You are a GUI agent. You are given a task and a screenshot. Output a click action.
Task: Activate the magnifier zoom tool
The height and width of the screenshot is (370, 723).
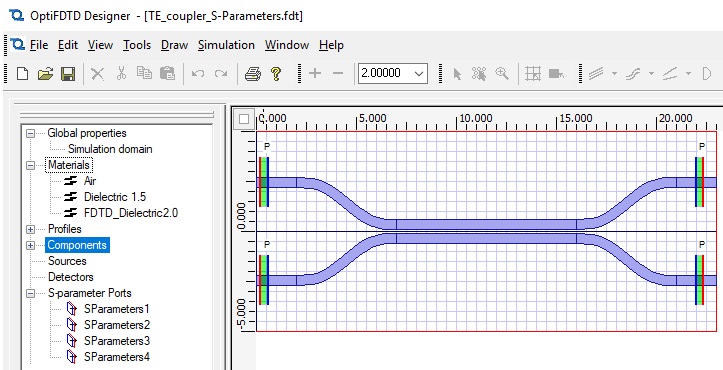(502, 73)
